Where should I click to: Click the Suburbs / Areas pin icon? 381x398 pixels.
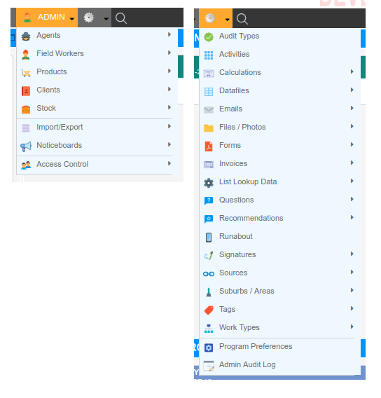click(209, 292)
